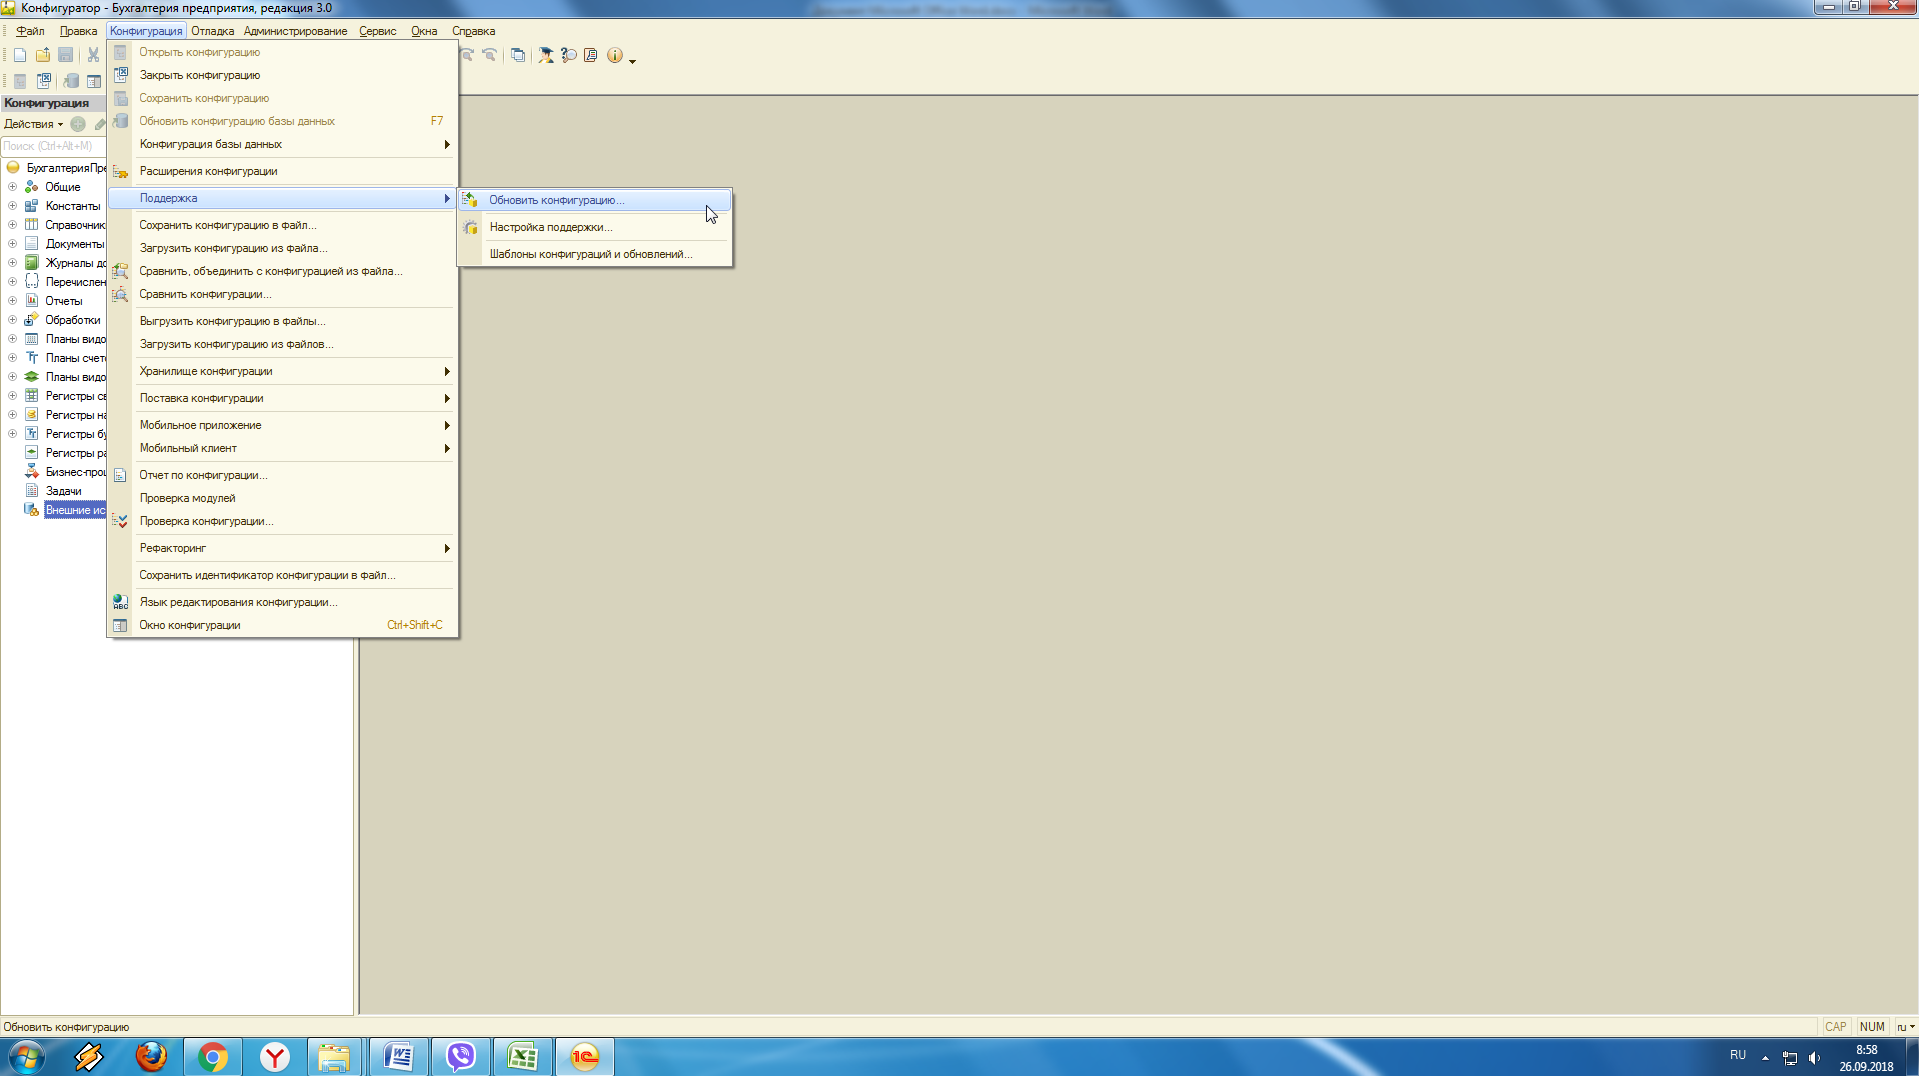Expand the Справочники tree node

[12, 225]
